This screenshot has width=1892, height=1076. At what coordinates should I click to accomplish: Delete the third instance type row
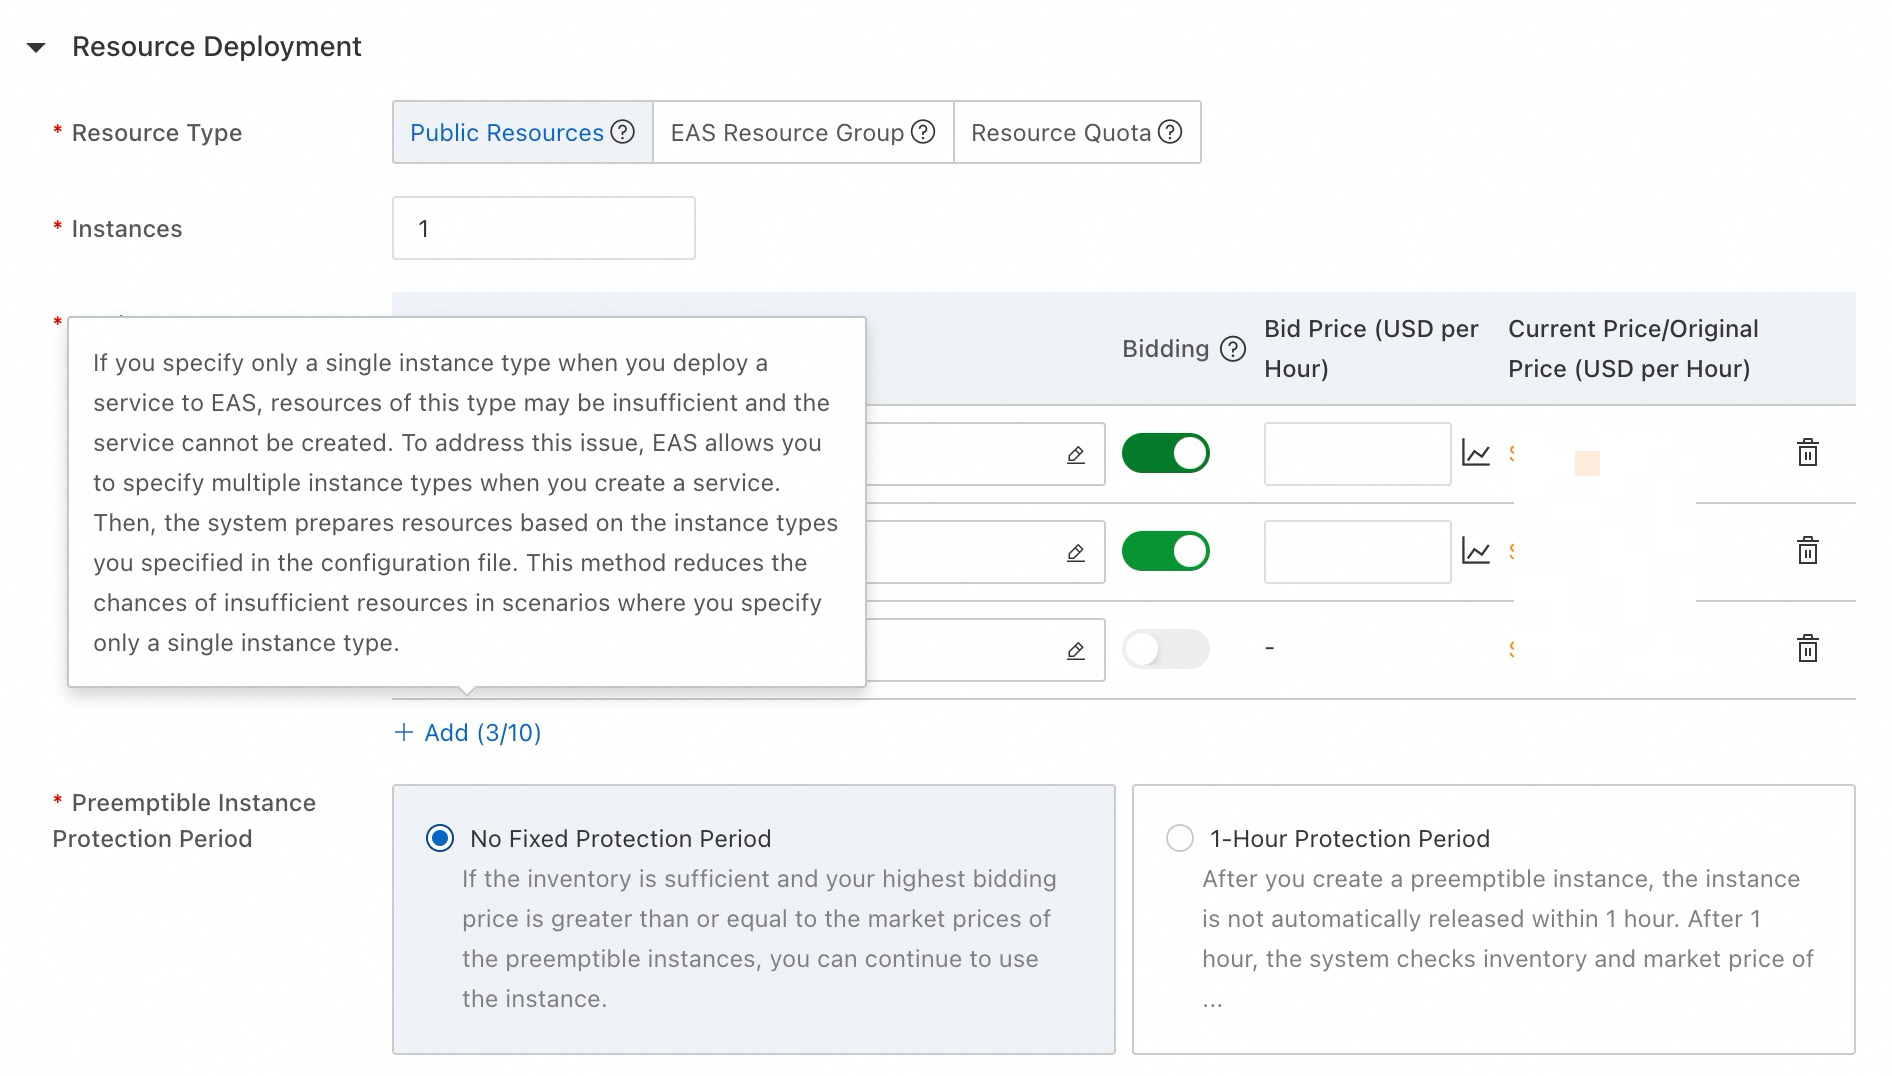(x=1807, y=649)
